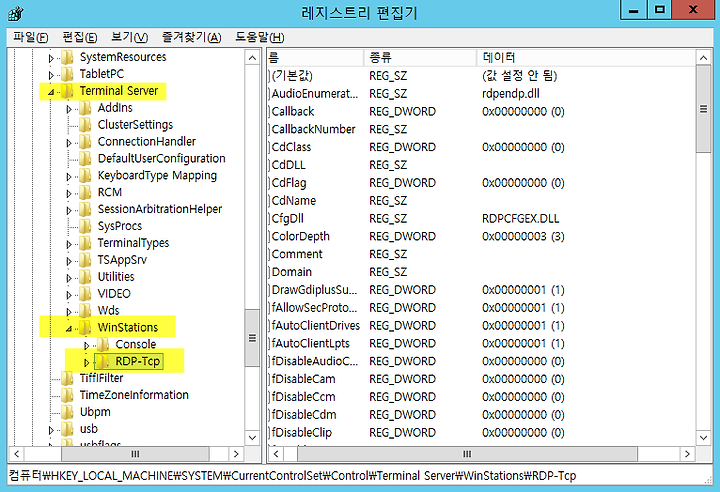Click the Console folder icon
720x492 pixels.
pos(103,345)
